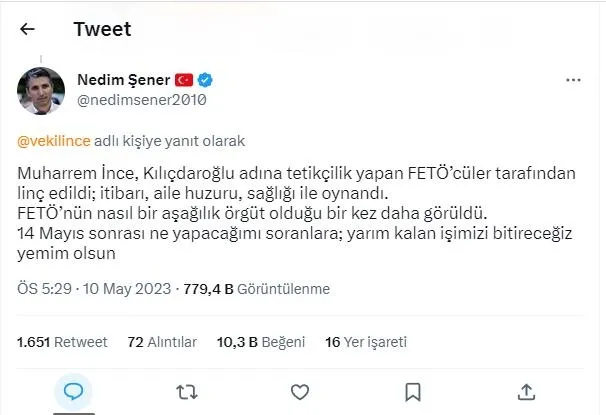The height and width of the screenshot is (415, 606).
Task: Click the blue verified badge
Action: (x=204, y=79)
